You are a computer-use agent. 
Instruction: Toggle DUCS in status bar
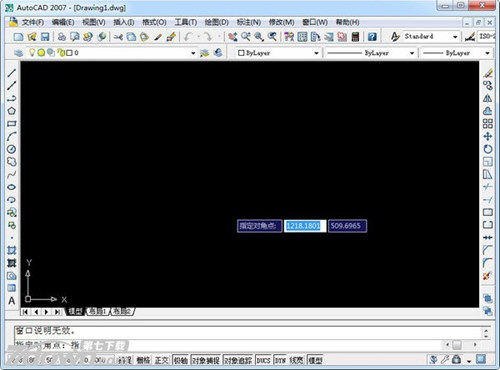(x=263, y=360)
